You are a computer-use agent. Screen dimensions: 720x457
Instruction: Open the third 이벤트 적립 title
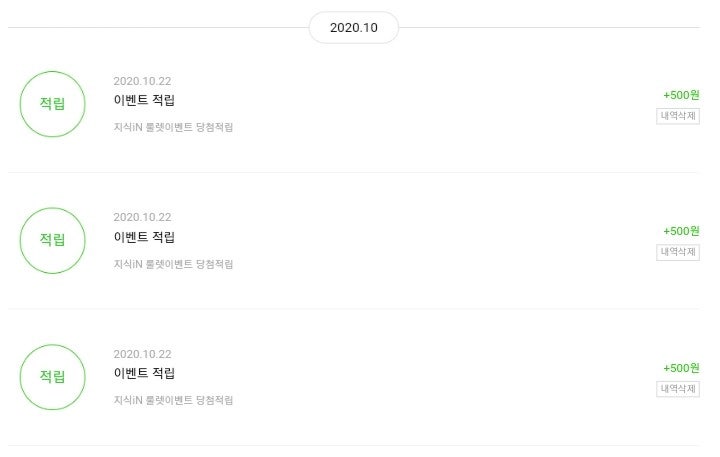145,373
